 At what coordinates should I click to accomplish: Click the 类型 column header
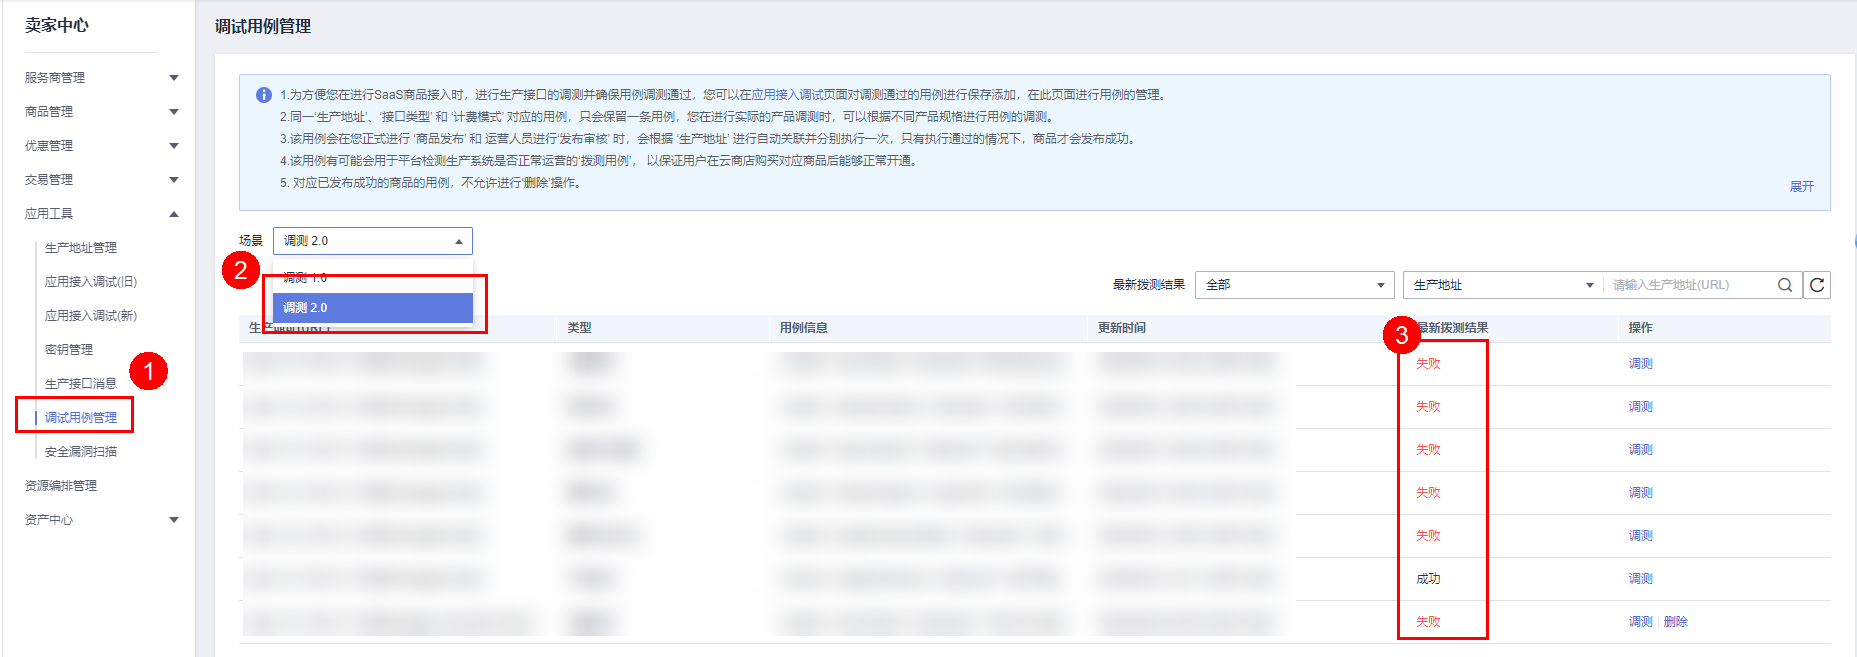[580, 328]
